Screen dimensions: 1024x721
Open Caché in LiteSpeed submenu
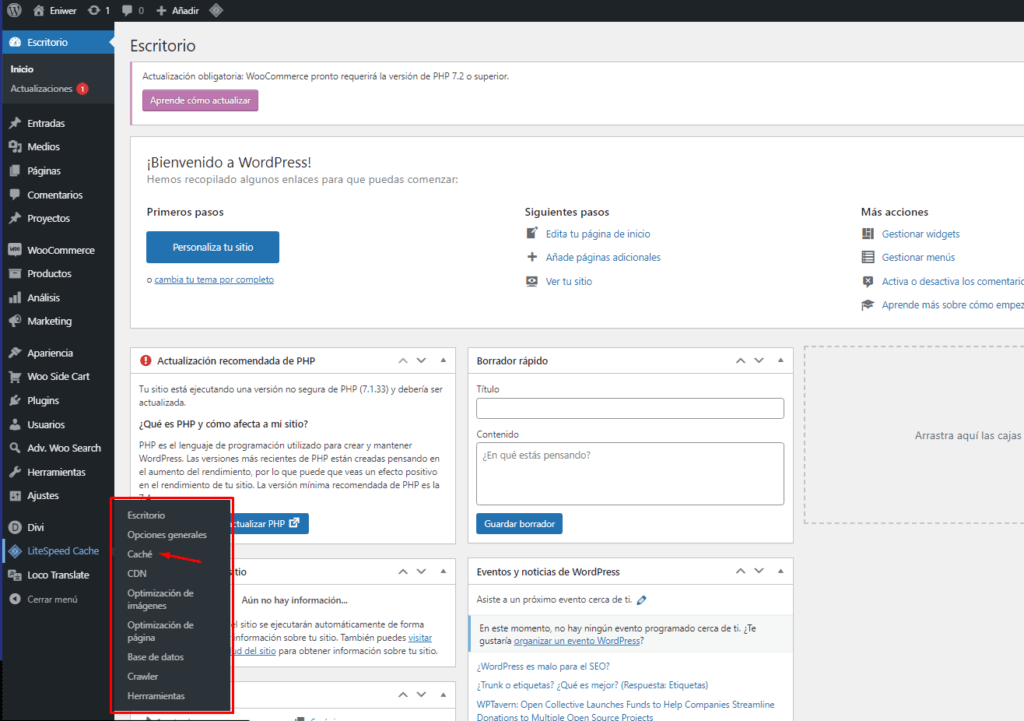(140, 554)
